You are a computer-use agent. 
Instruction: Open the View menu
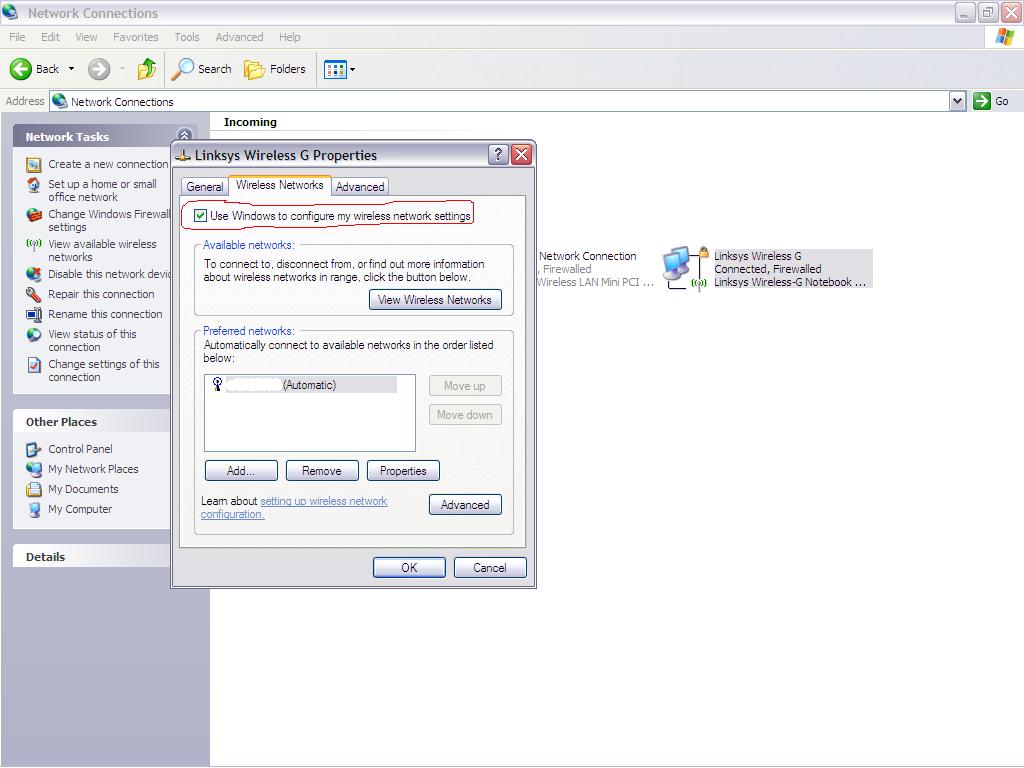click(86, 37)
